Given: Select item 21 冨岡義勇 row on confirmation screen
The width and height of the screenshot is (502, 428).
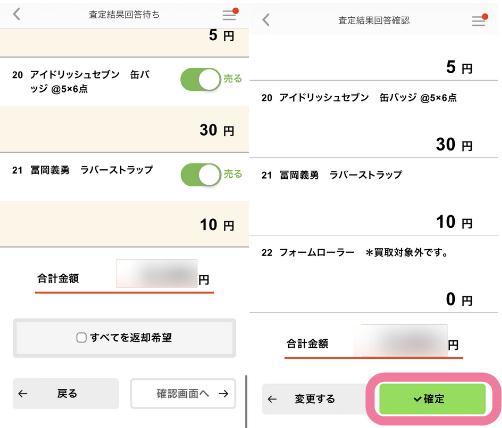Looking at the screenshot, I should [374, 197].
